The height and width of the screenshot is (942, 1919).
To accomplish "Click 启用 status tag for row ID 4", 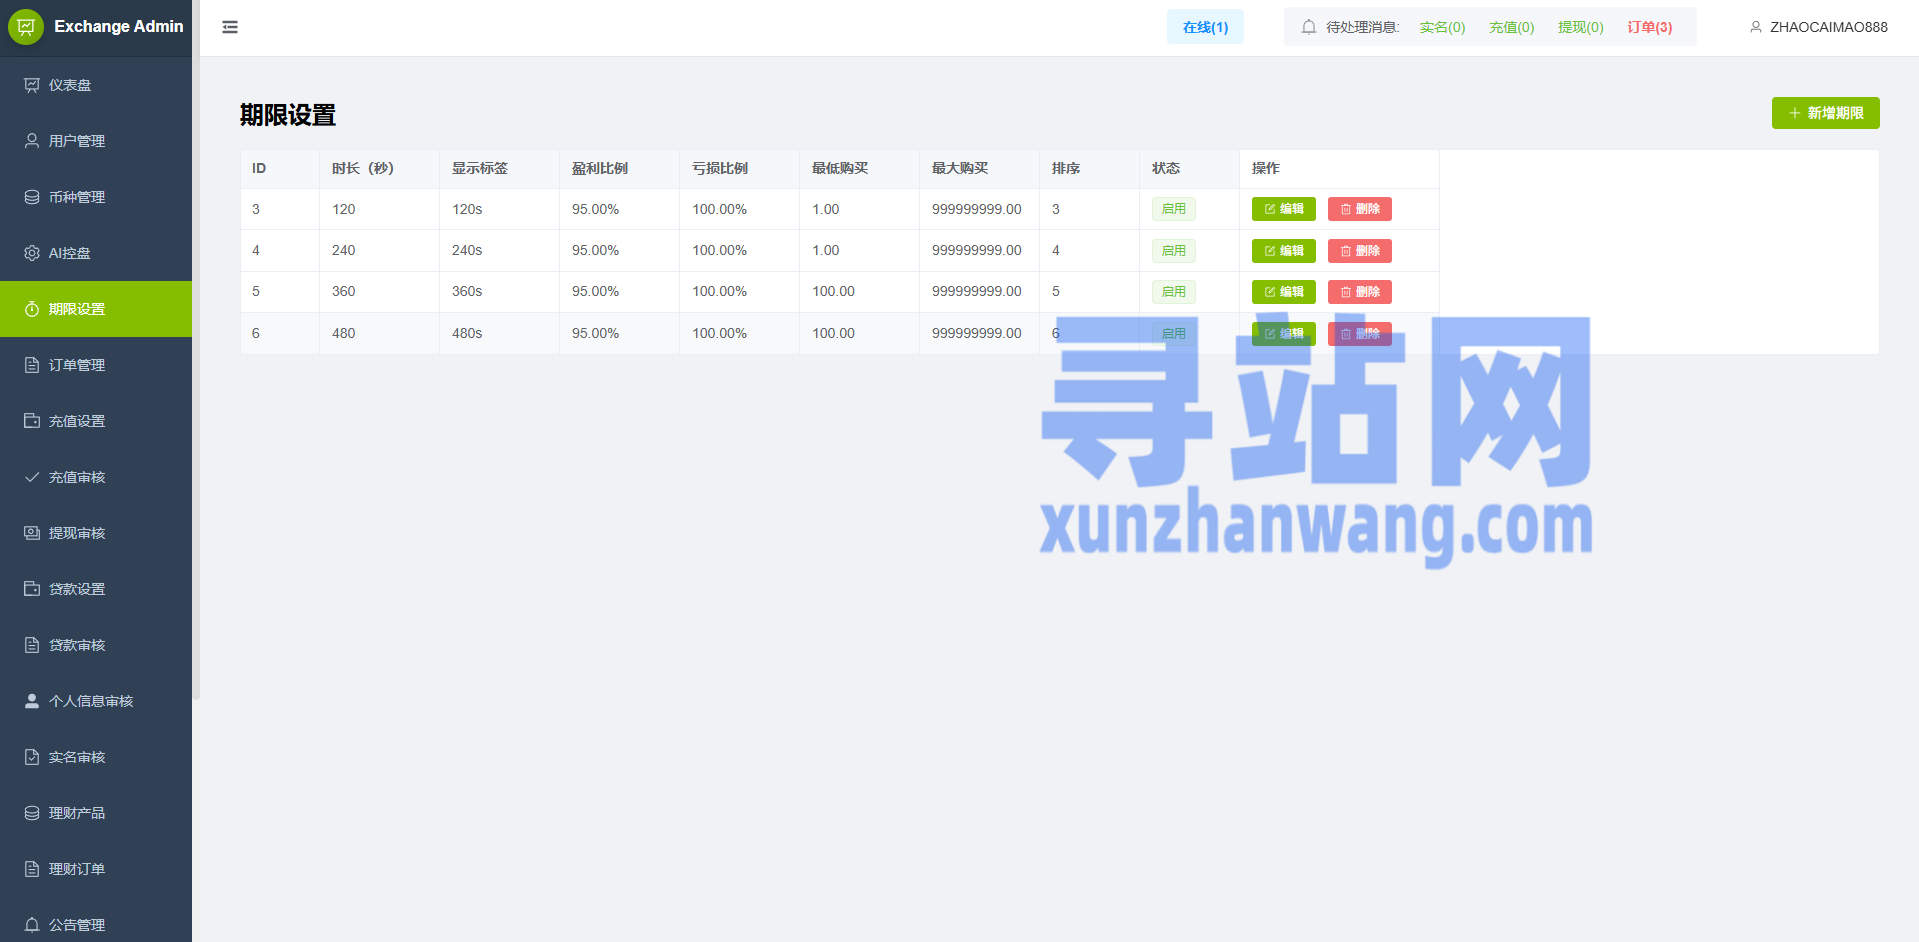I will tap(1173, 251).
